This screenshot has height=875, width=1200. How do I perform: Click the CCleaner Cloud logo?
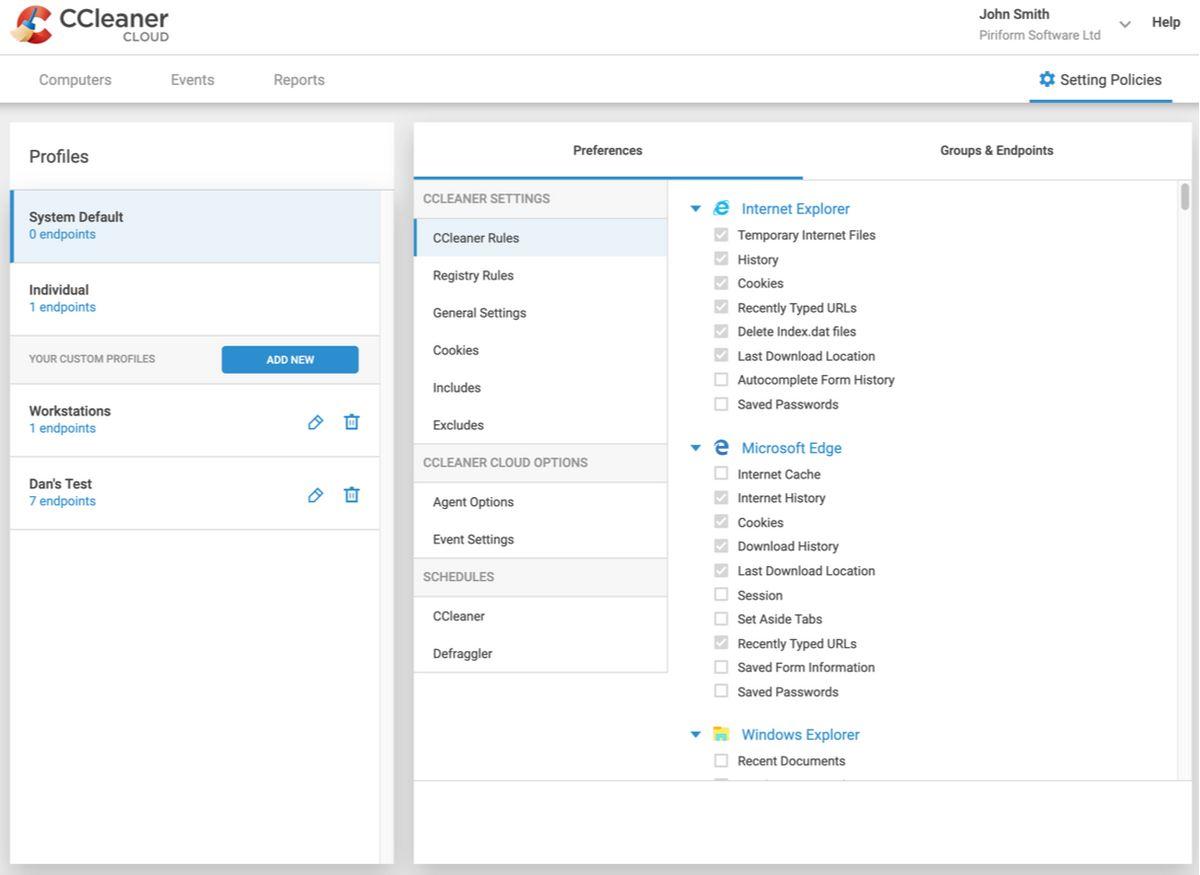click(90, 25)
